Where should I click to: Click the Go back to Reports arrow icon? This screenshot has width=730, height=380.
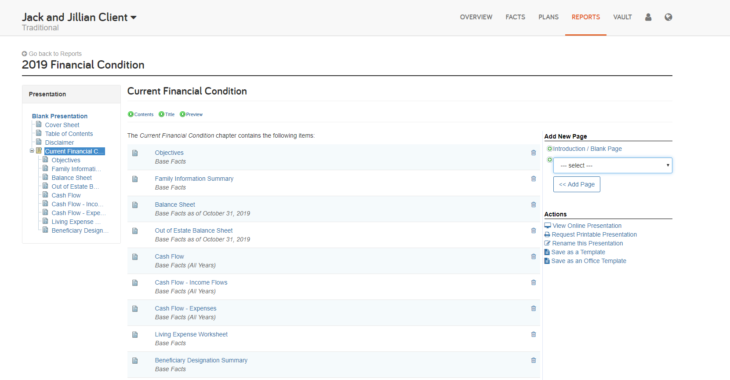pyautogui.click(x=24, y=54)
